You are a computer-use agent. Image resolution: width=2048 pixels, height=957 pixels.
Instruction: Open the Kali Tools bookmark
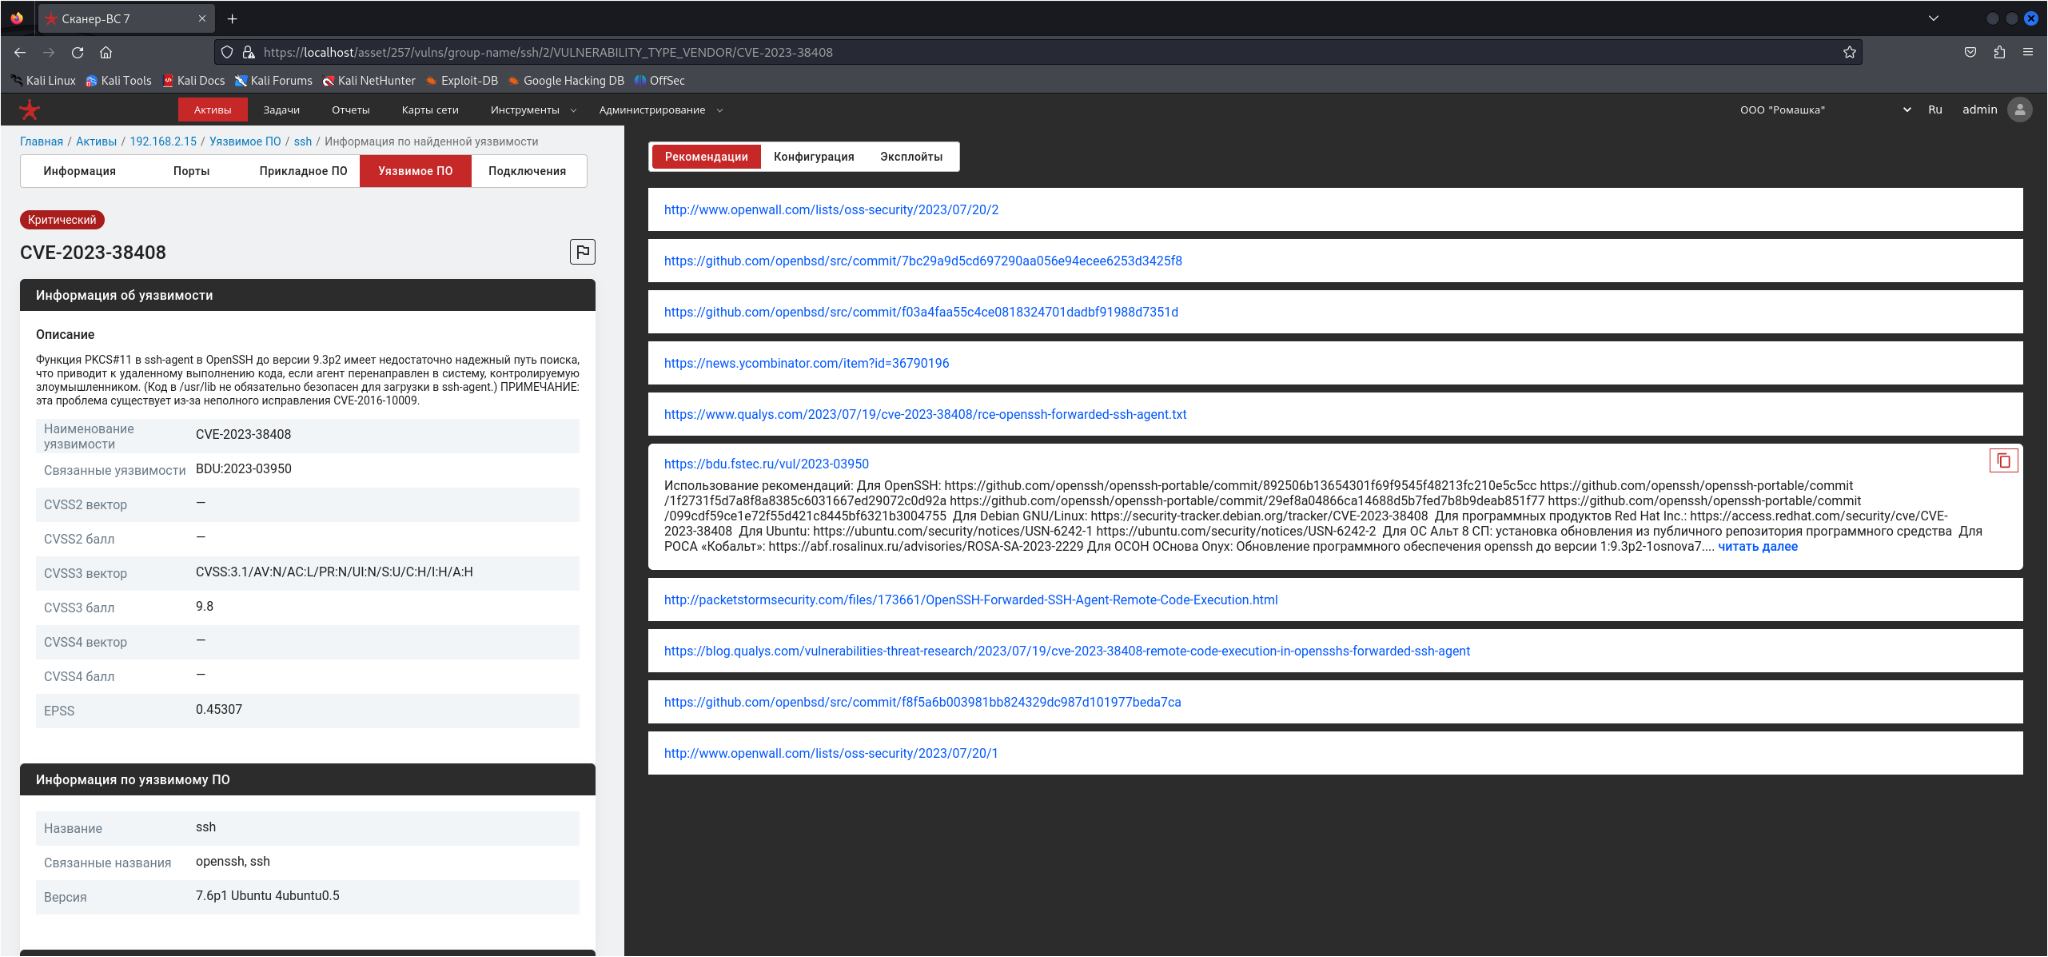click(x=118, y=81)
